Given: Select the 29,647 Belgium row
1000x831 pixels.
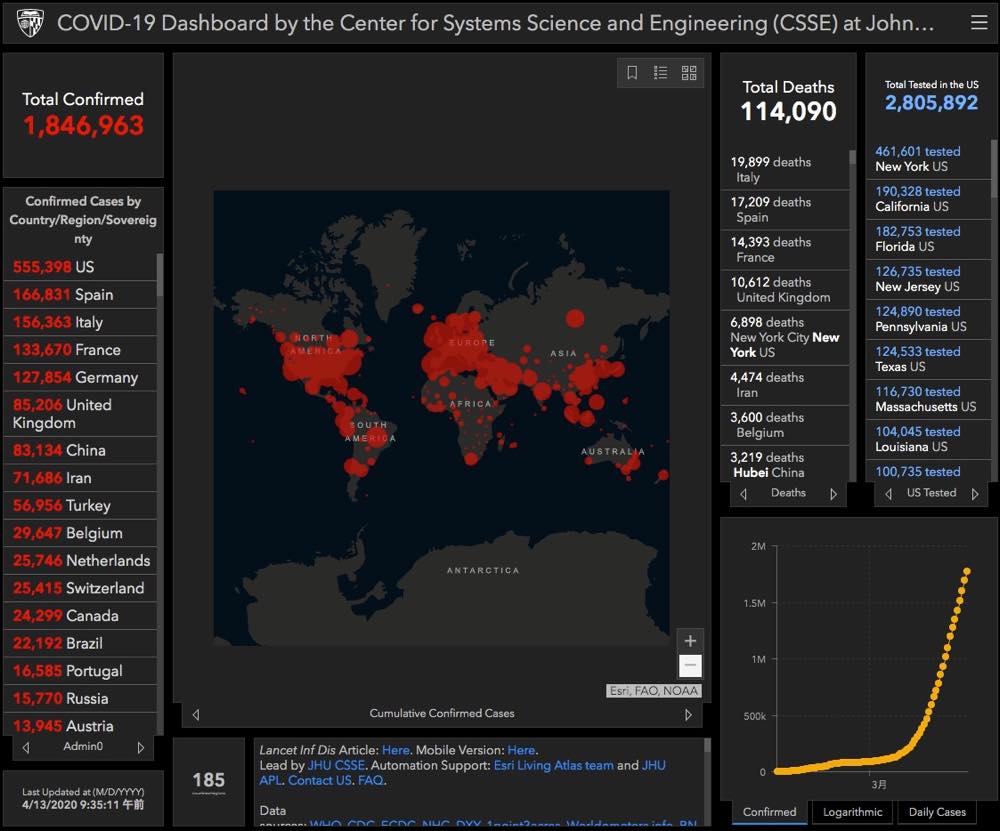Looking at the screenshot, I should [x=80, y=533].
